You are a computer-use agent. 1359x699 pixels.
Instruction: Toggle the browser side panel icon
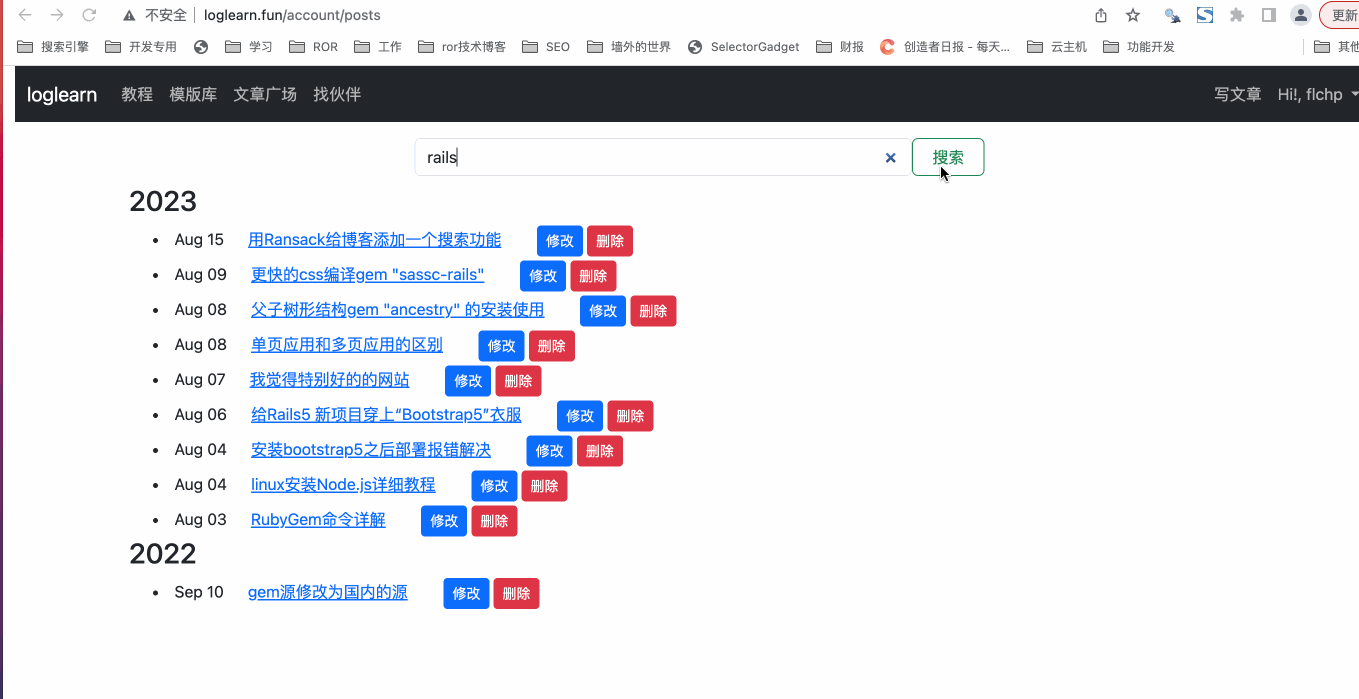(x=1268, y=15)
